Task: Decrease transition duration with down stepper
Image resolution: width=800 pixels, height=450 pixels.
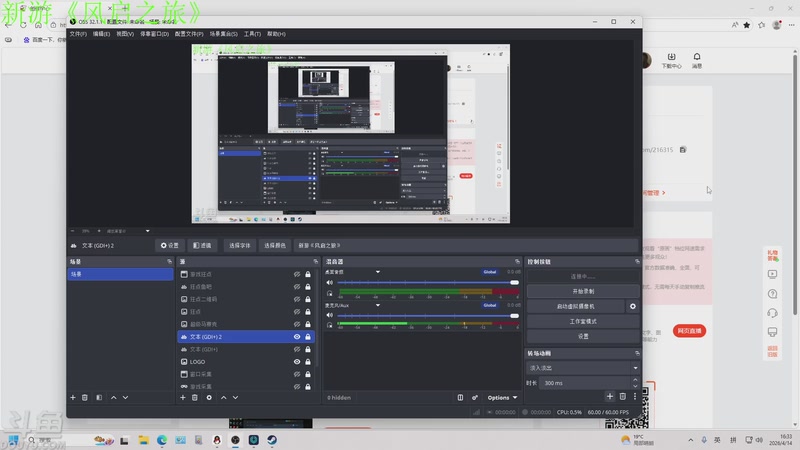Action: [635, 386]
